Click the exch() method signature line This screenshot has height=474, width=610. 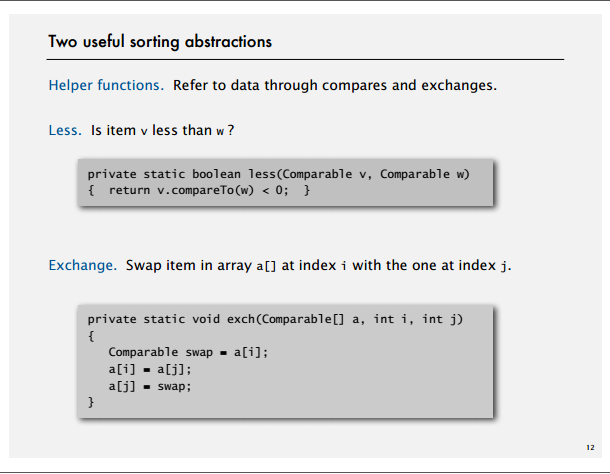(275, 320)
